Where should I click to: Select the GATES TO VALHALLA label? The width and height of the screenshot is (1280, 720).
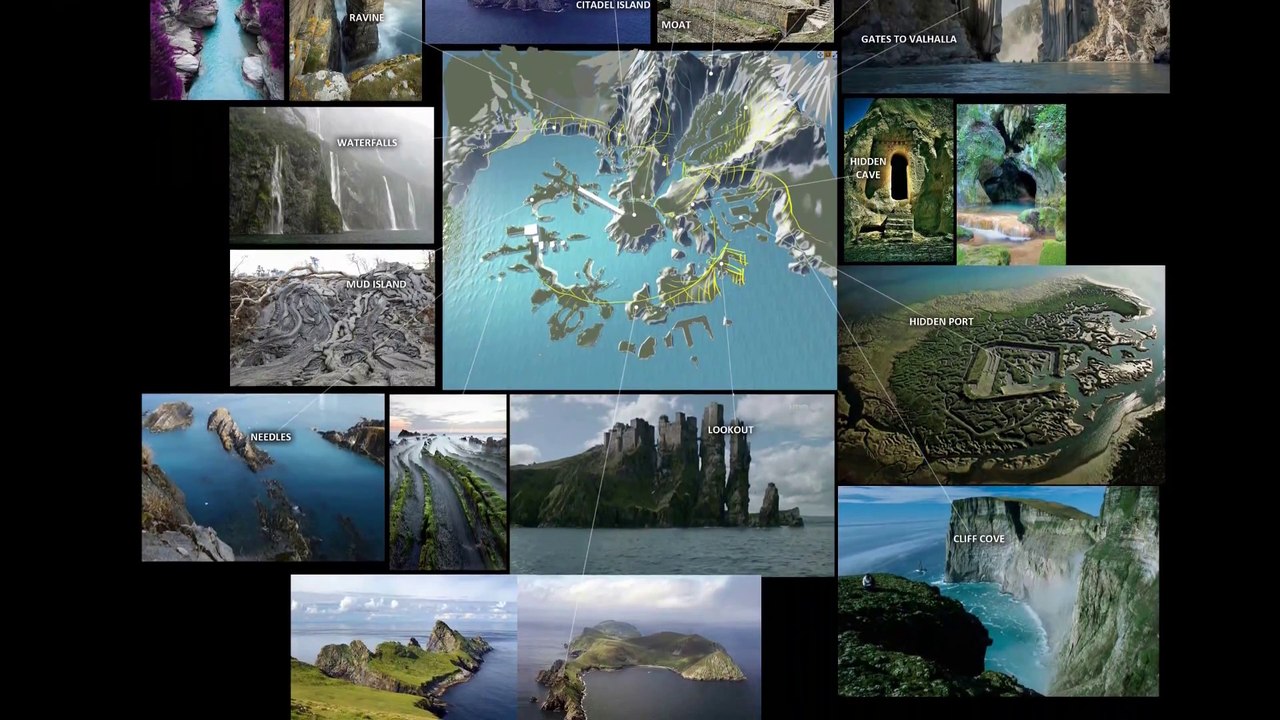point(909,39)
